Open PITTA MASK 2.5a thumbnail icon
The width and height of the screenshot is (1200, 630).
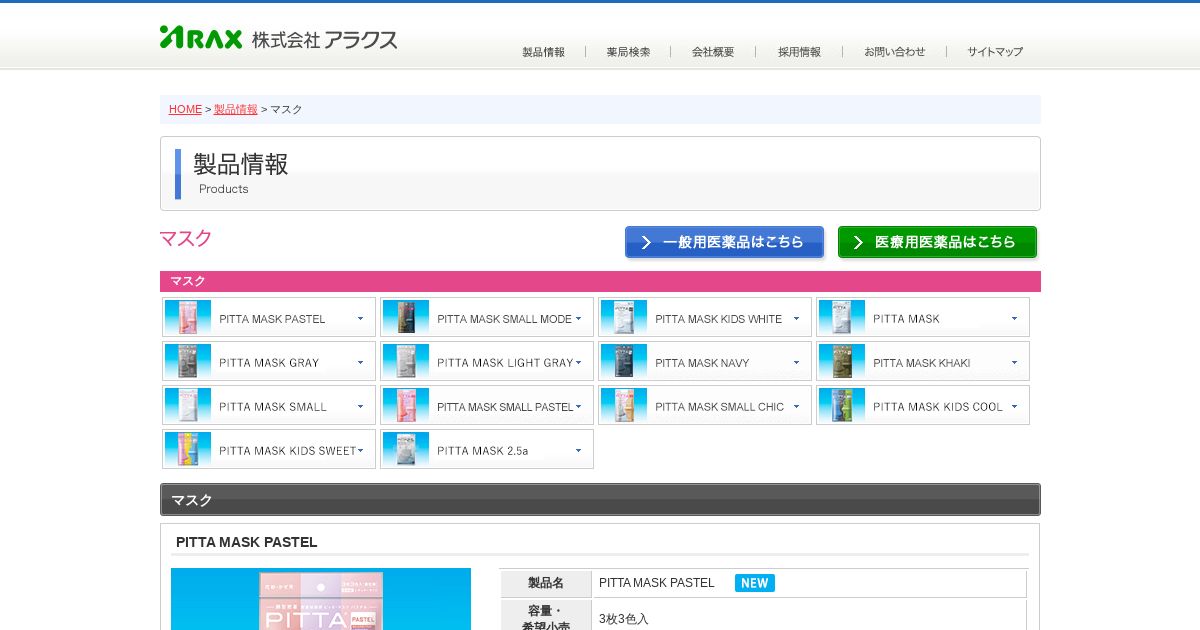coord(406,449)
